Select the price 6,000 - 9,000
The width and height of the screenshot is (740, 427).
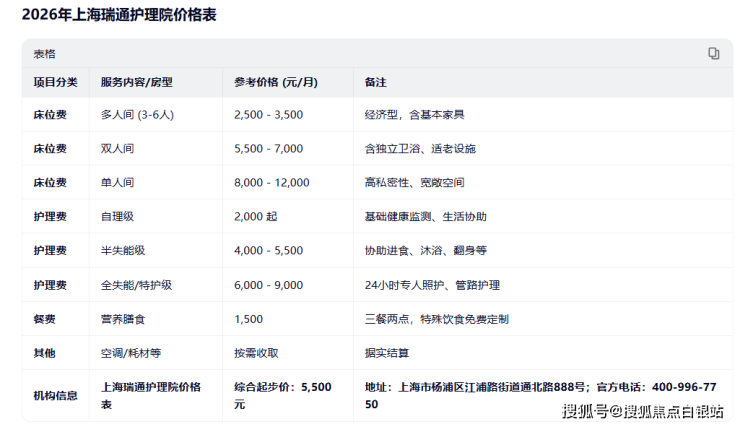click(x=269, y=285)
